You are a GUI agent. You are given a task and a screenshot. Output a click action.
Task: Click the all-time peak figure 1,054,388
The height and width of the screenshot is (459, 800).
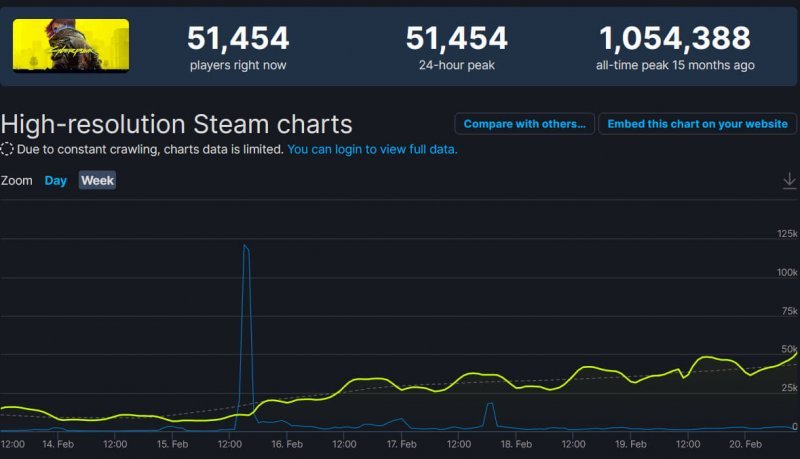[674, 39]
